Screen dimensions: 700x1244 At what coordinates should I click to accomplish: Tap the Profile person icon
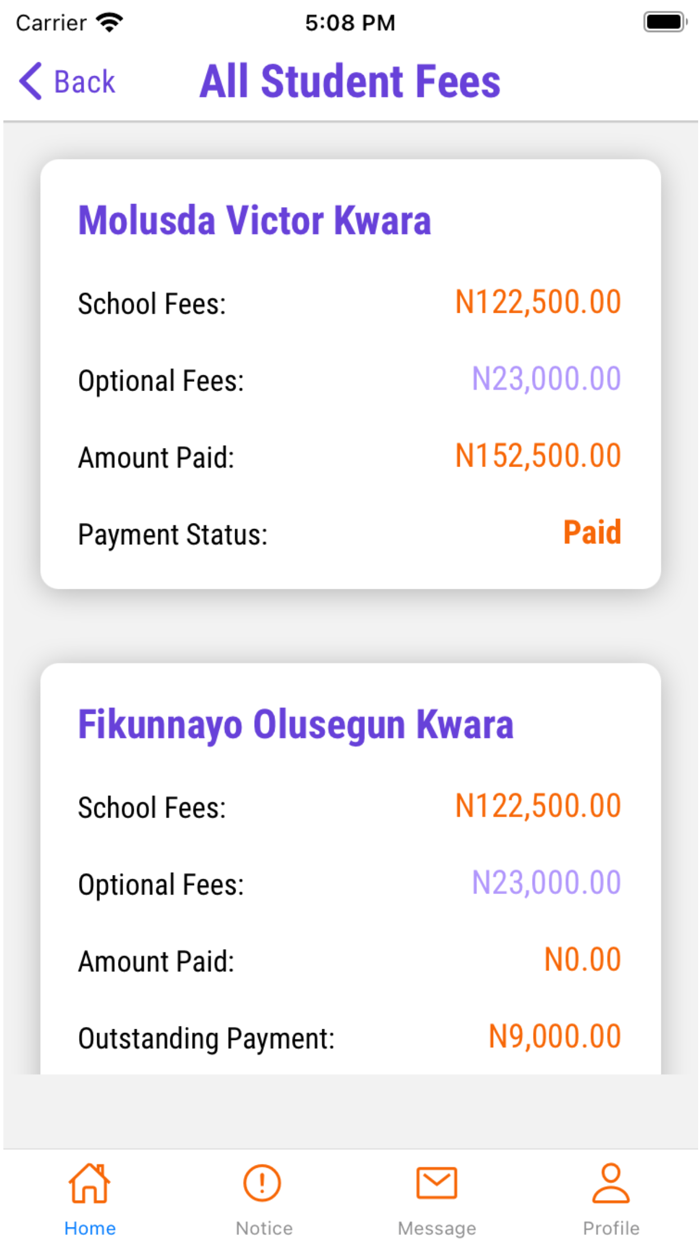point(610,1181)
